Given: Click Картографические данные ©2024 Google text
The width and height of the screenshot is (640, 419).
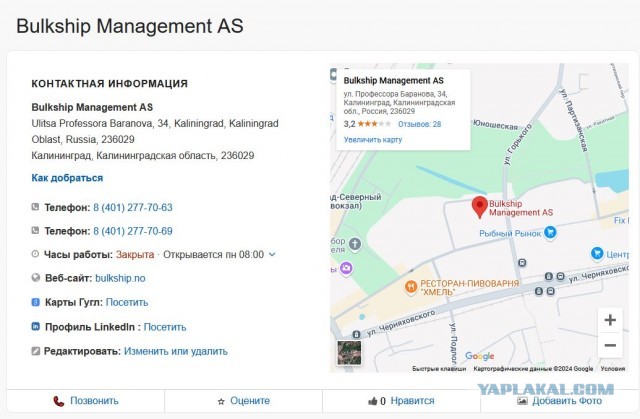Looking at the screenshot, I should coord(533,368).
